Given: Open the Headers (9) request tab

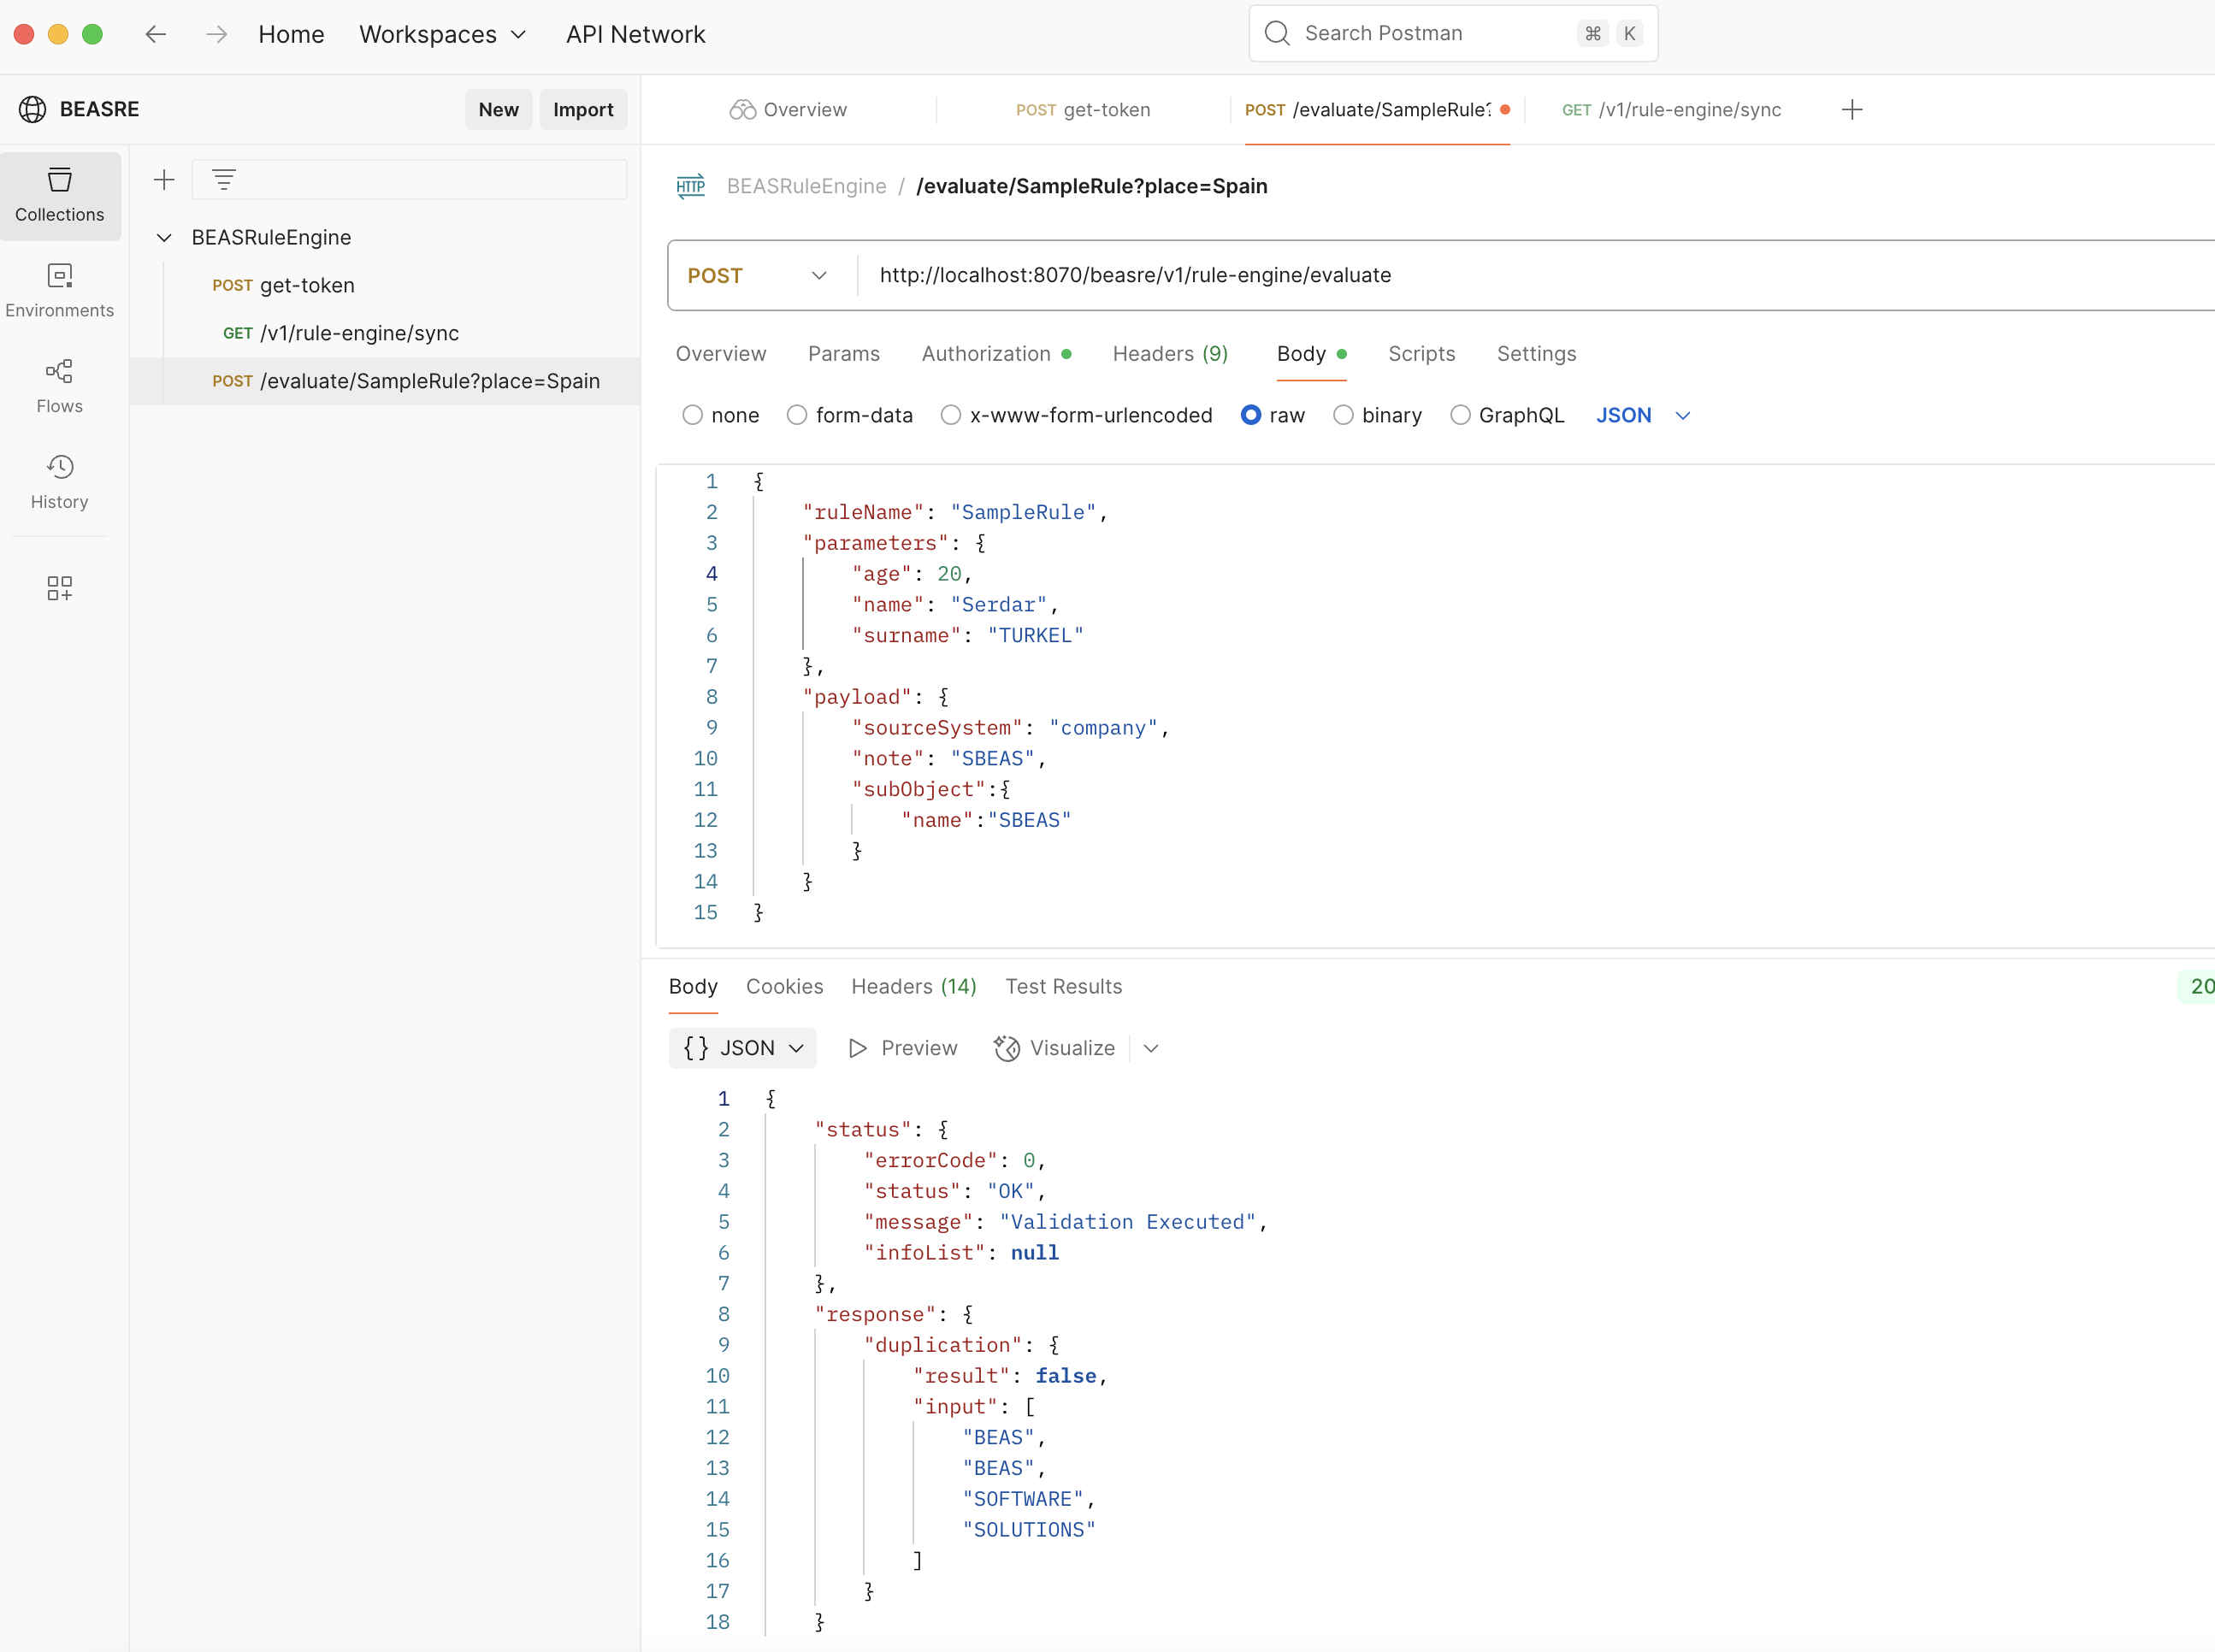Looking at the screenshot, I should point(1171,354).
